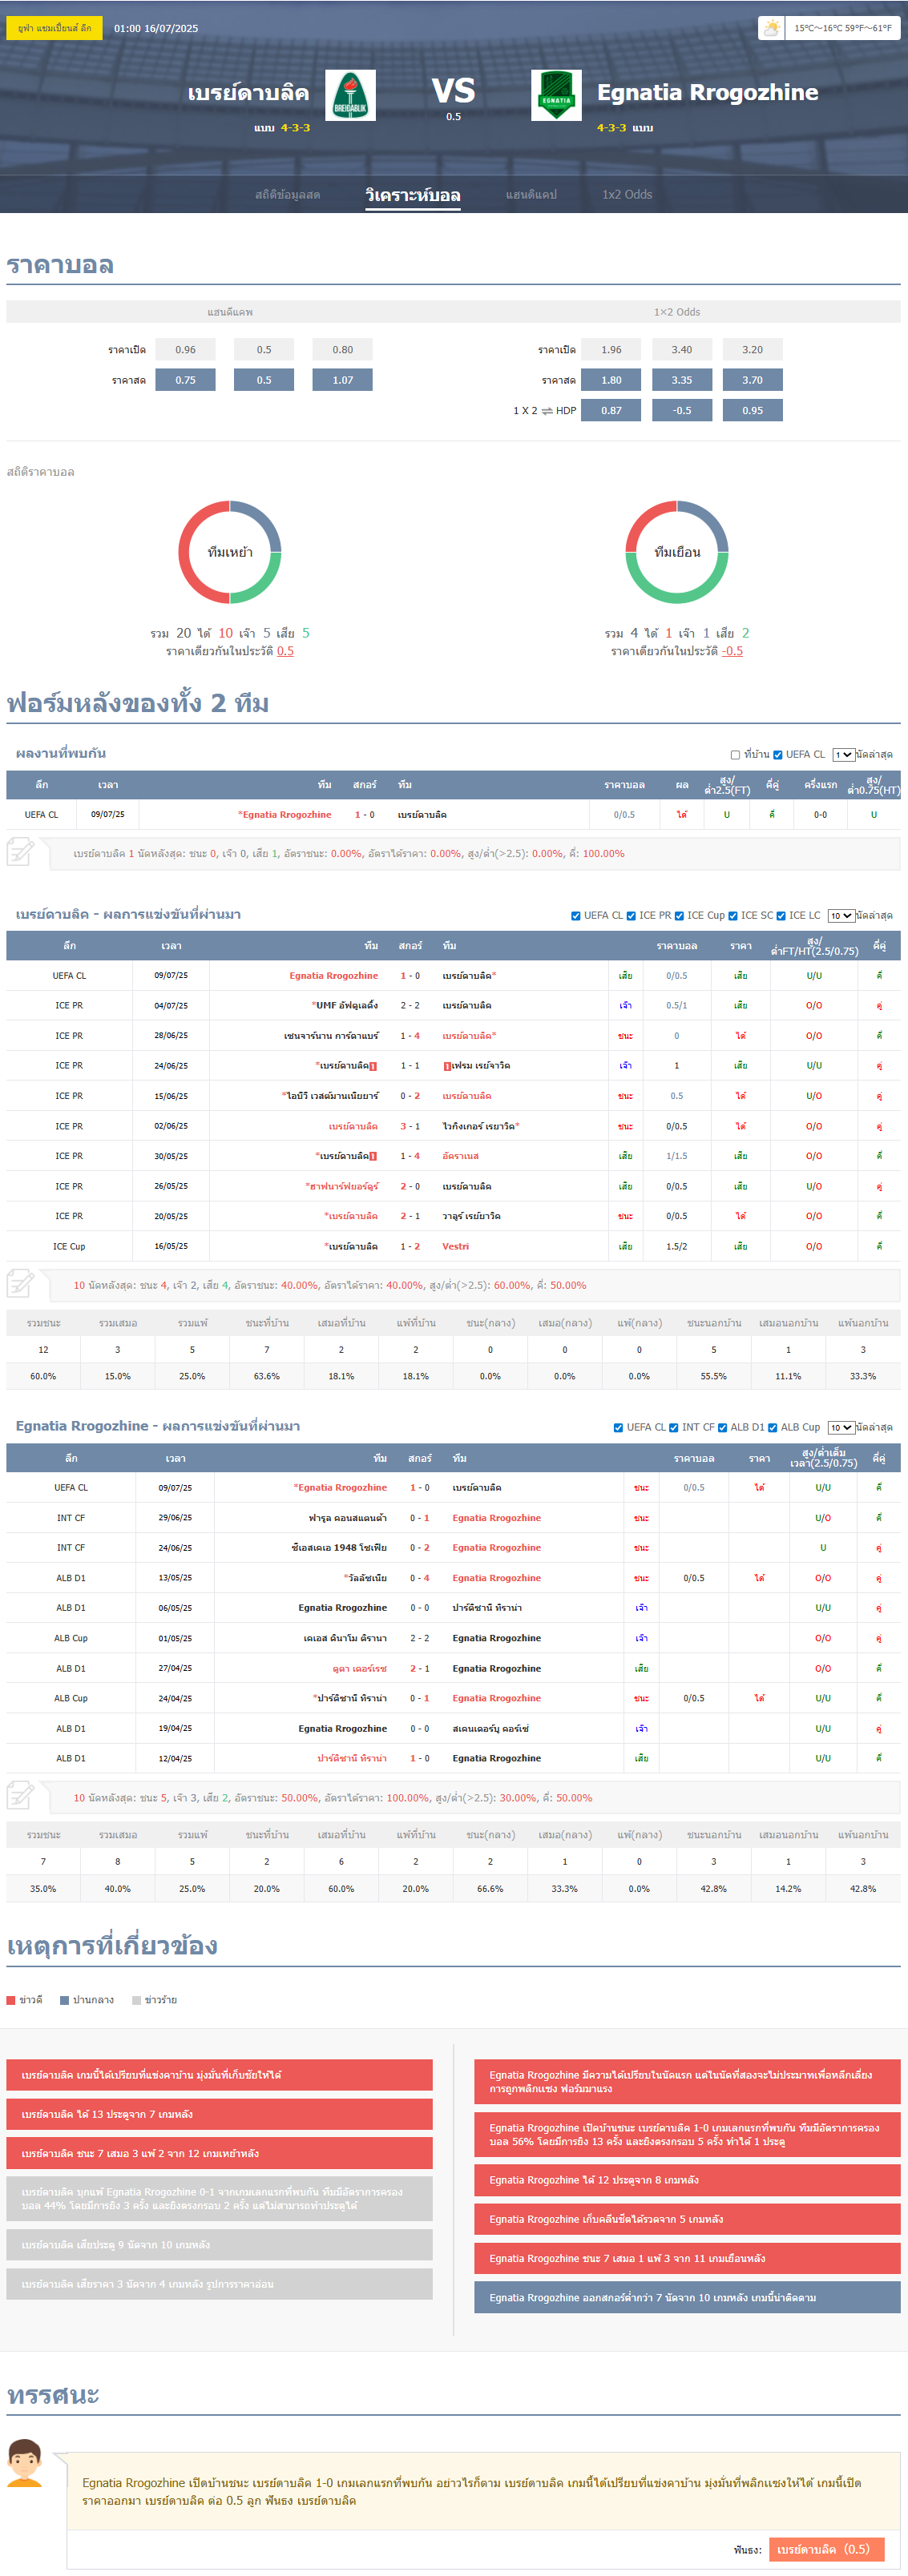
Task: Open Breidablik recent matches count dropdown
Action: pyautogui.click(x=841, y=916)
